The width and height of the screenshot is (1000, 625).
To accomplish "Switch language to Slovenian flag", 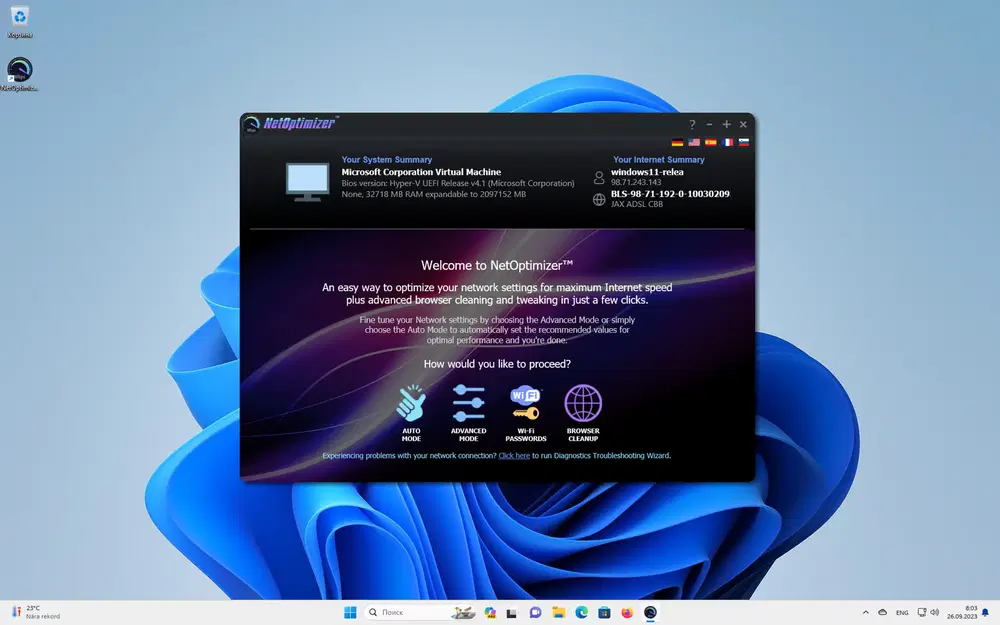I will tap(744, 142).
